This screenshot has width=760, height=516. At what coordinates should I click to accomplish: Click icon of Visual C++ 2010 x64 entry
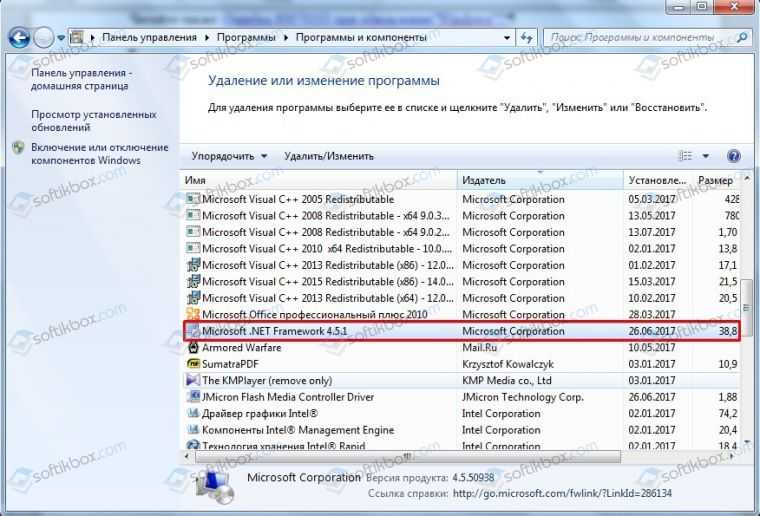click(193, 248)
